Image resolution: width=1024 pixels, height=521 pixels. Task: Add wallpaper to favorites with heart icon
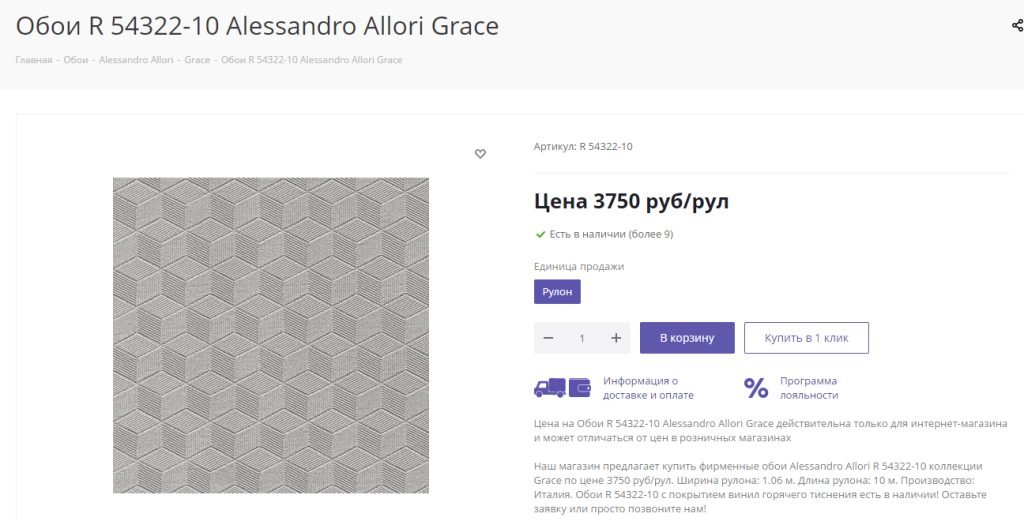pos(480,154)
